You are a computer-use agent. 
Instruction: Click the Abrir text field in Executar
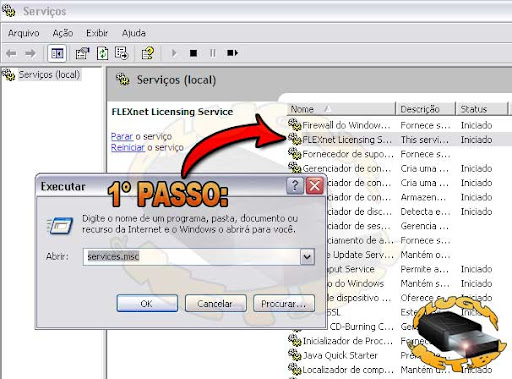192,257
